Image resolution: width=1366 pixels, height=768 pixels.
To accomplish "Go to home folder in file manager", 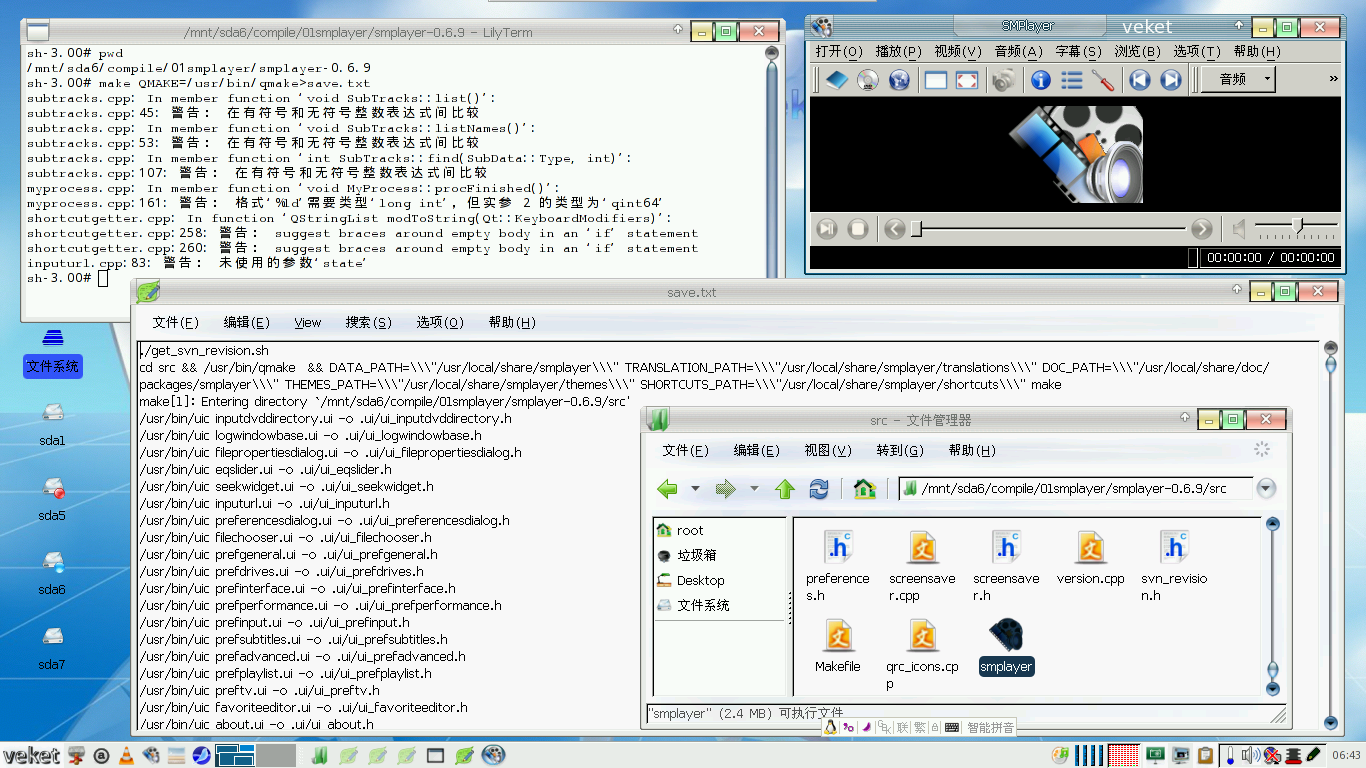I will click(x=865, y=489).
